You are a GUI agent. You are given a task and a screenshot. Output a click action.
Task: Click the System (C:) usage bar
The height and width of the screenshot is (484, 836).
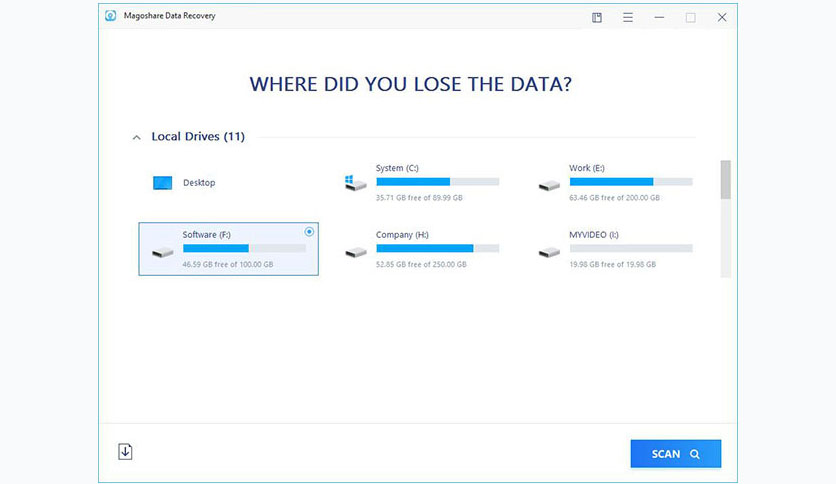coord(438,182)
